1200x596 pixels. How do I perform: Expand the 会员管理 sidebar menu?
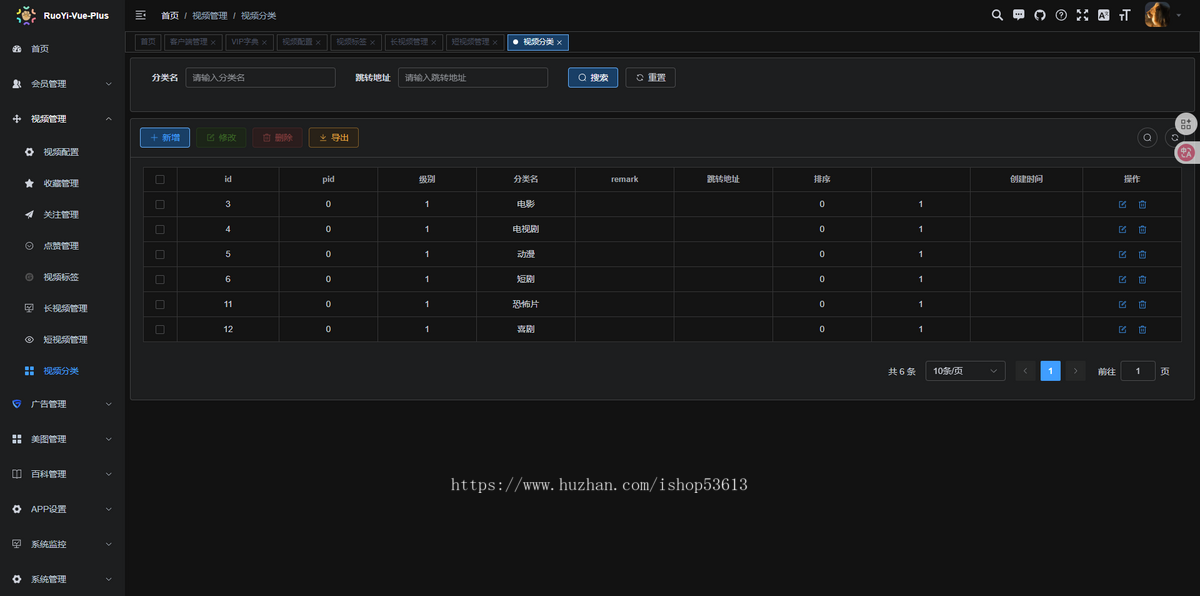pyautogui.click(x=62, y=84)
